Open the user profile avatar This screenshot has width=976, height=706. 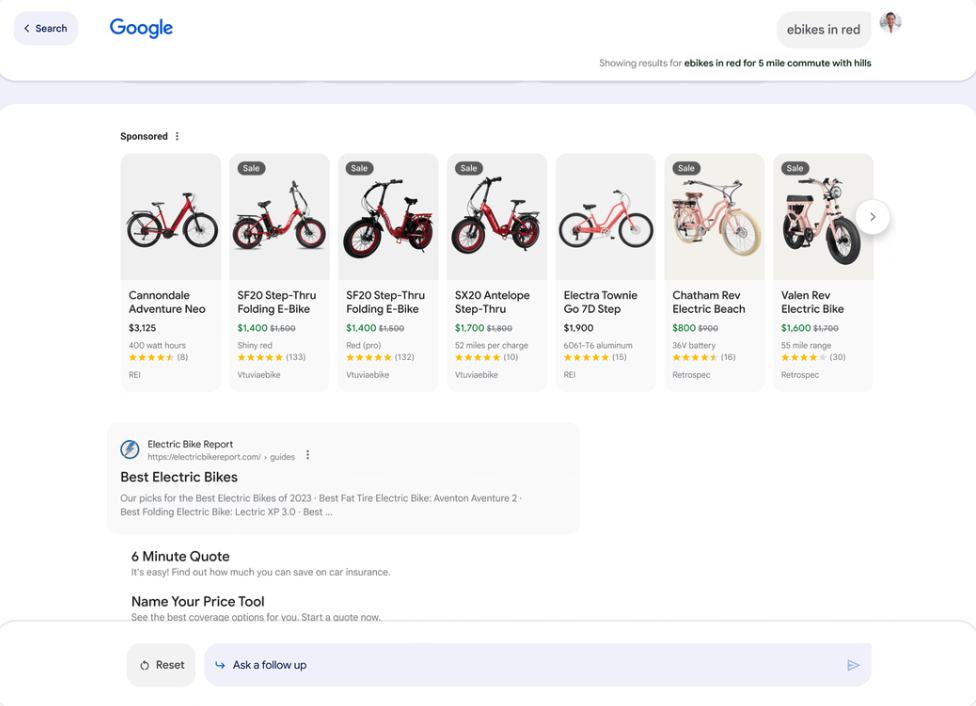(890, 22)
